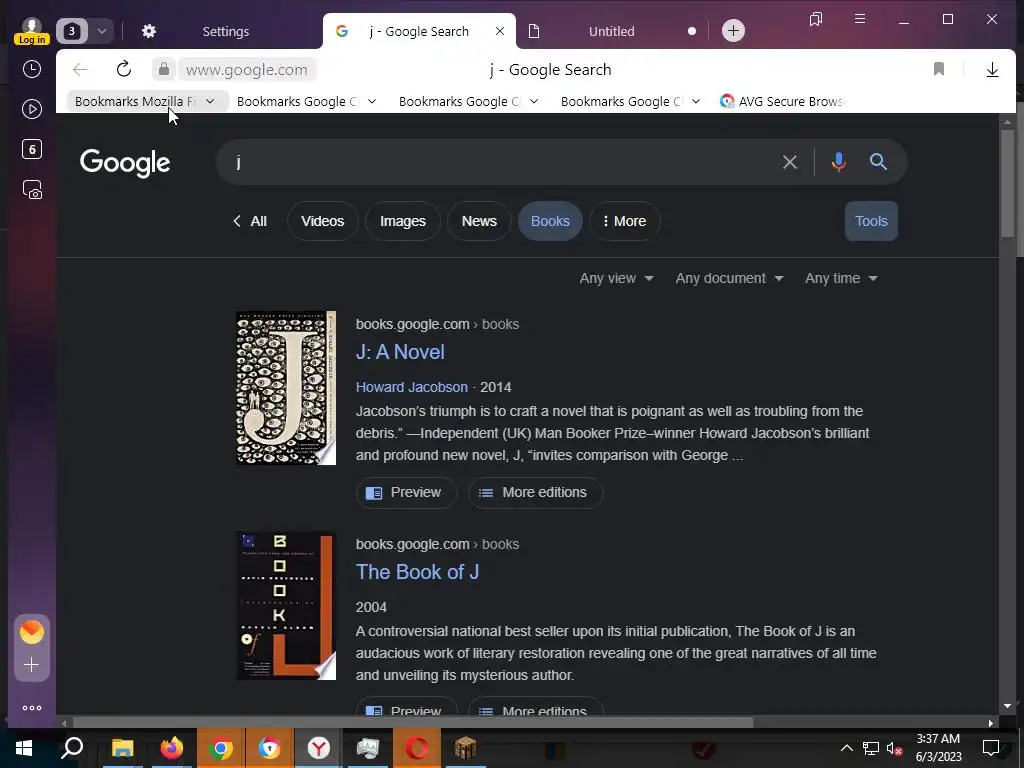This screenshot has height=768, width=1024.
Task: Open History clock icon in sidebar
Action: pos(31,69)
